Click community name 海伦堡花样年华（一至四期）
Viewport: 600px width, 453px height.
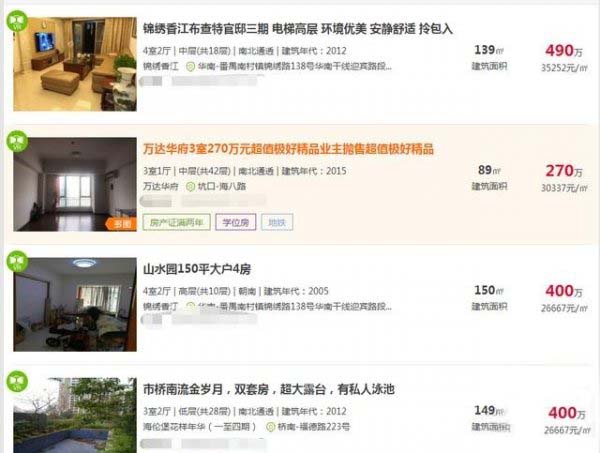199,427
